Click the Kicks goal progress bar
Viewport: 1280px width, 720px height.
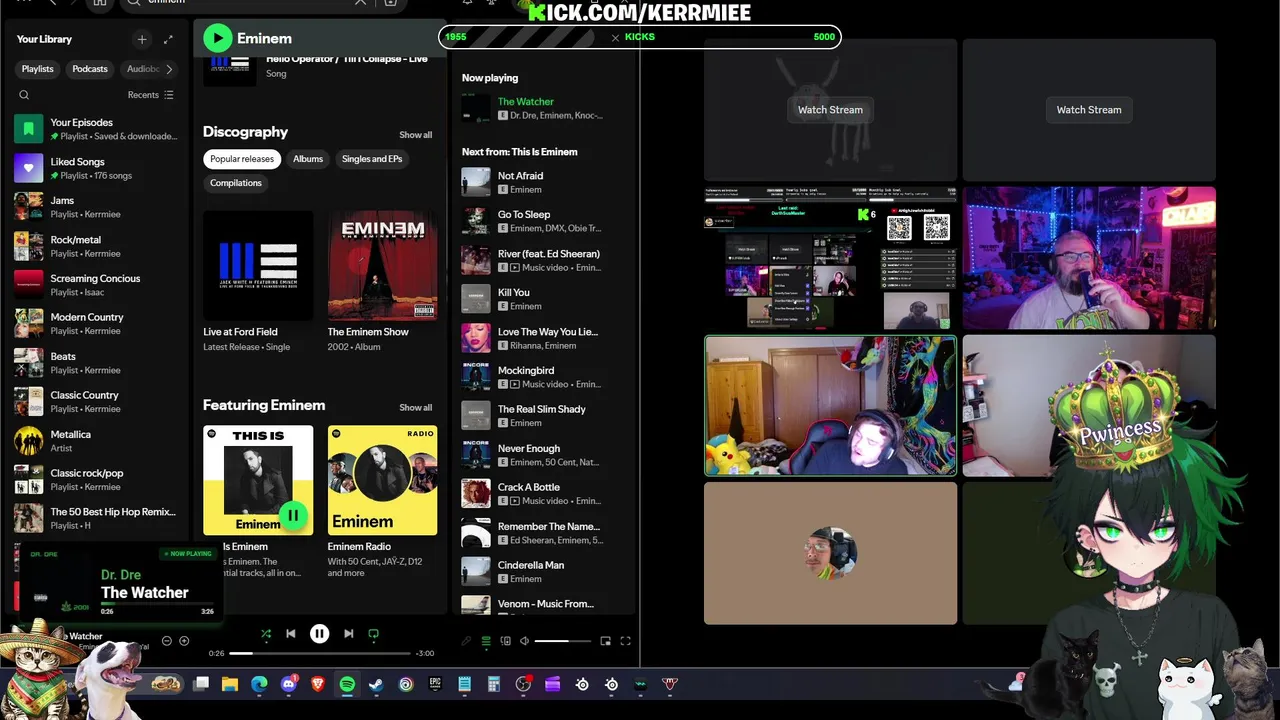click(x=640, y=37)
